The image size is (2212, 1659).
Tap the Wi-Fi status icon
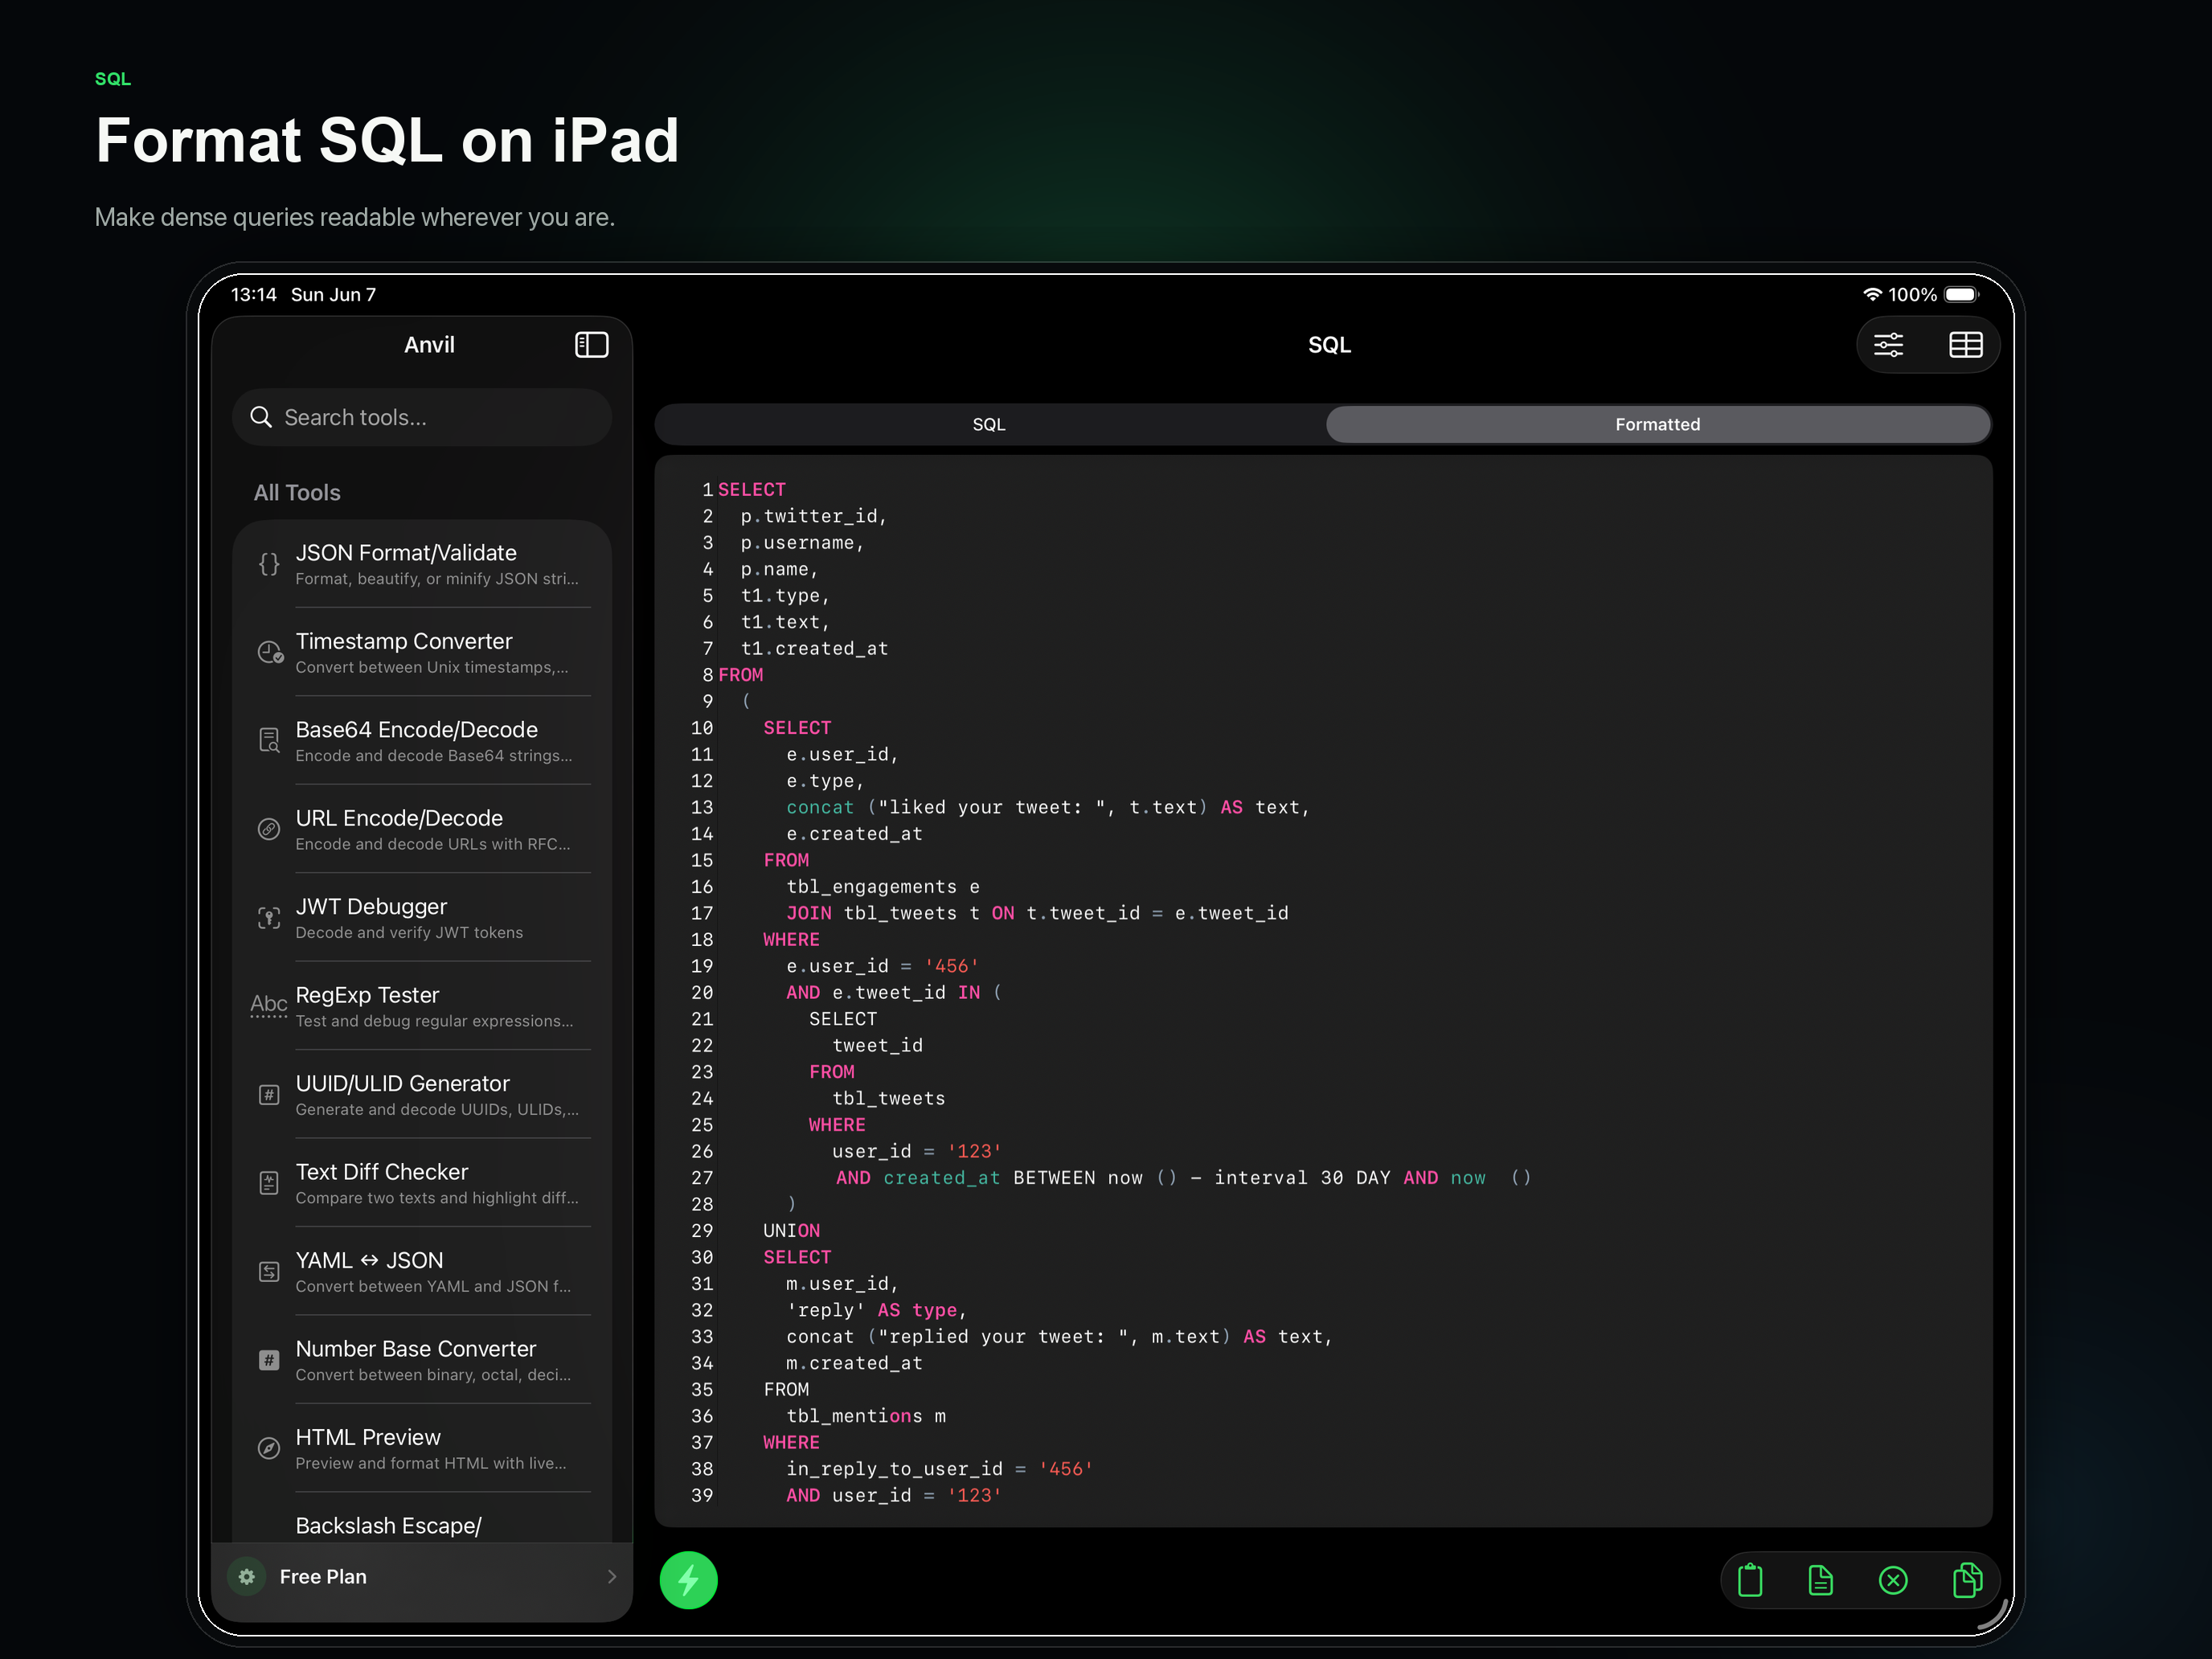[x=1872, y=294]
